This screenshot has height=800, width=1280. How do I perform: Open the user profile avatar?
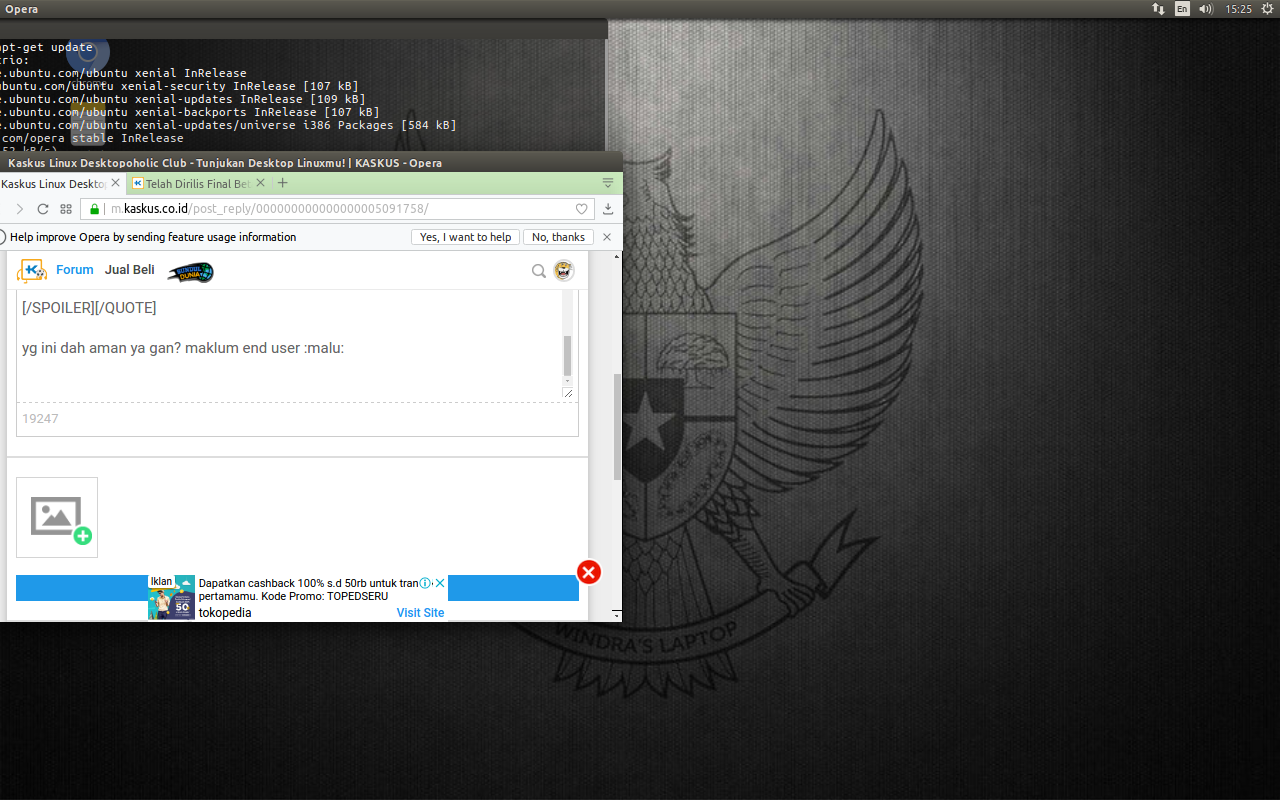point(564,270)
